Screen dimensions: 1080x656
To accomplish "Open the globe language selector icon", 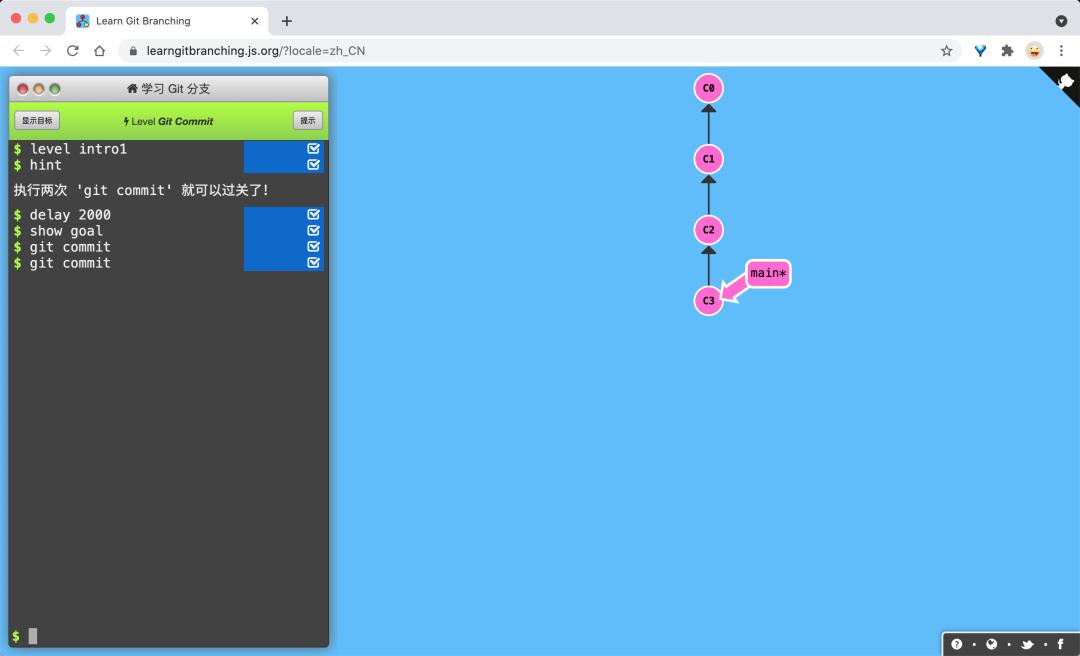I will pyautogui.click(x=992, y=644).
